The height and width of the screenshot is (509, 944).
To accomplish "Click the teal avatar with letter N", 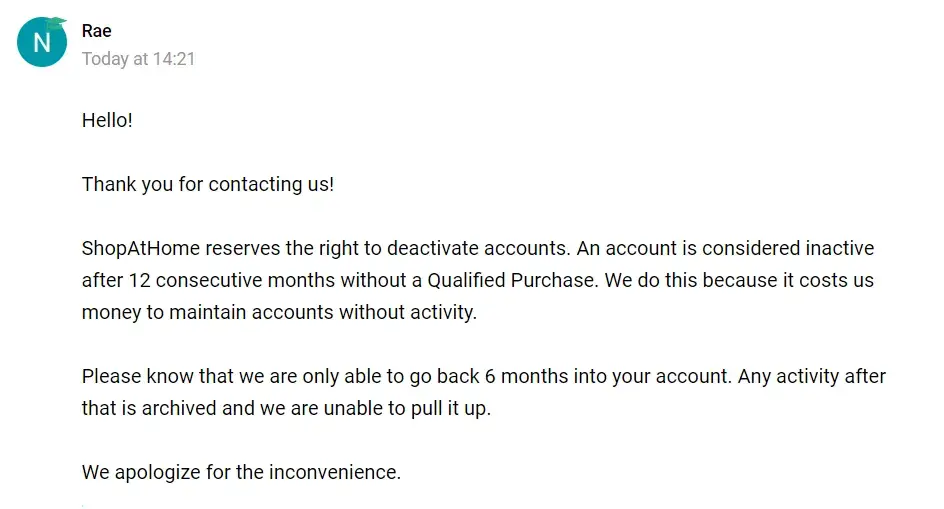I will (41, 43).
